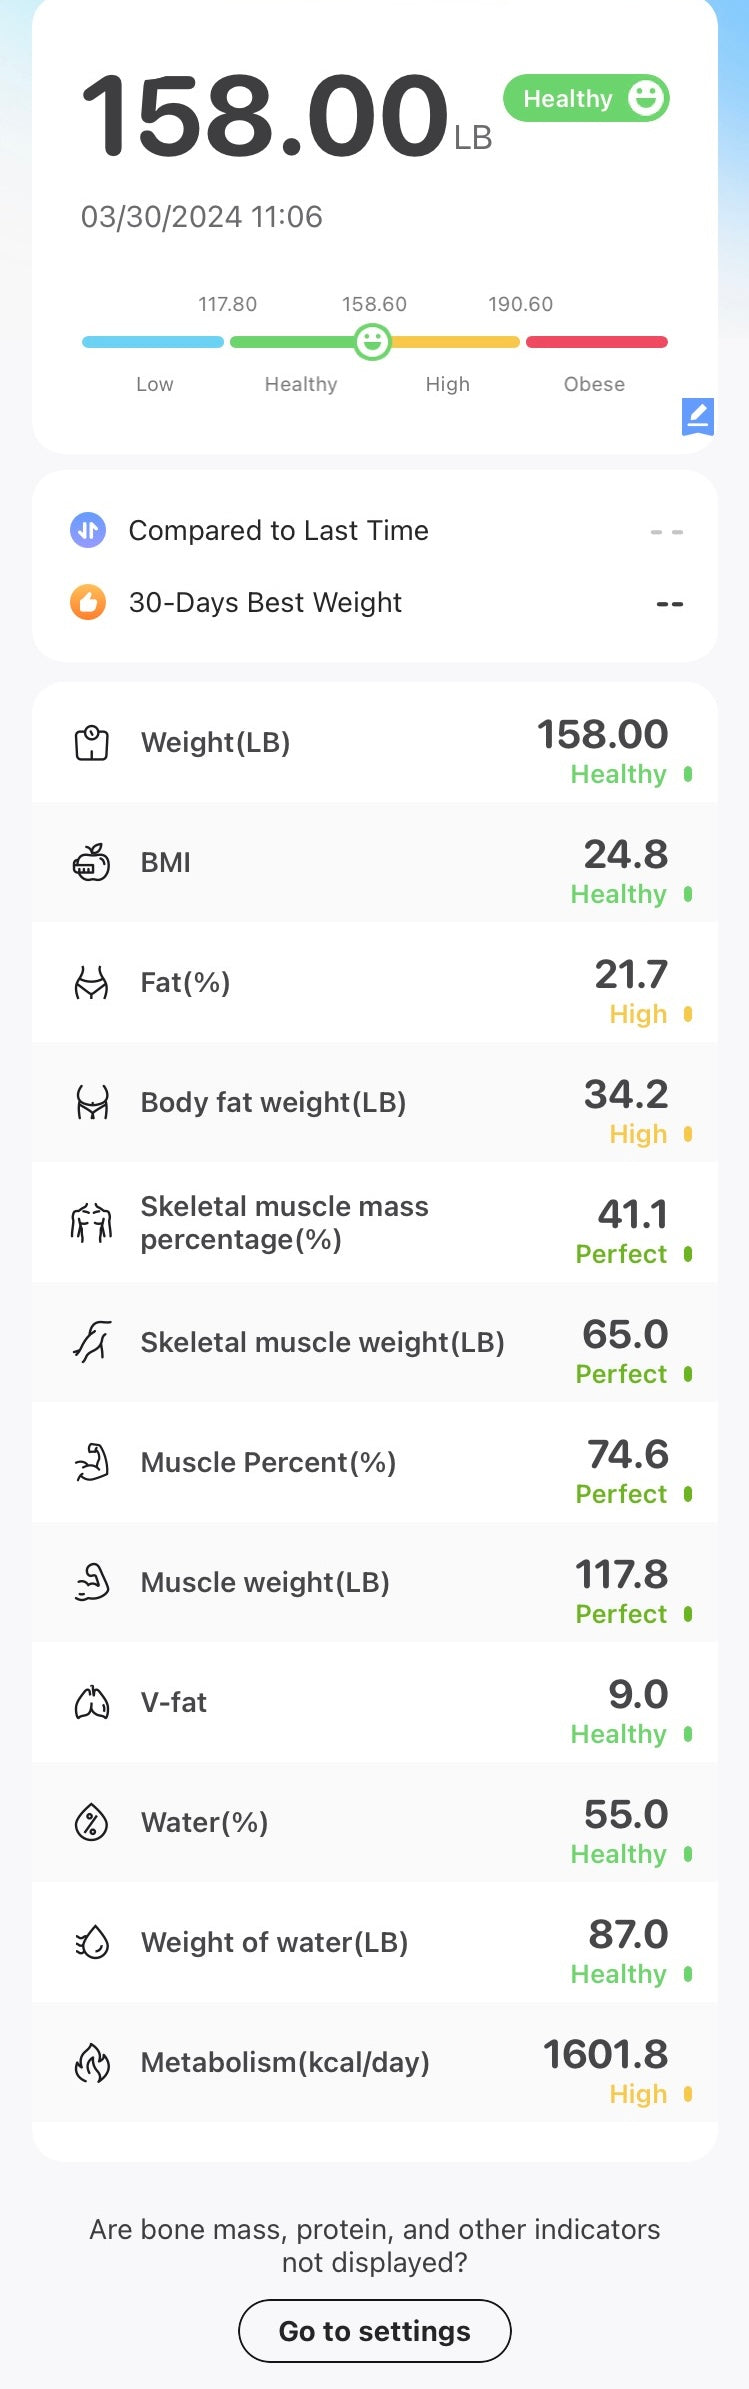This screenshot has width=749, height=2389.
Task: Tap the V-fat lungs icon
Action: pos(92,1702)
